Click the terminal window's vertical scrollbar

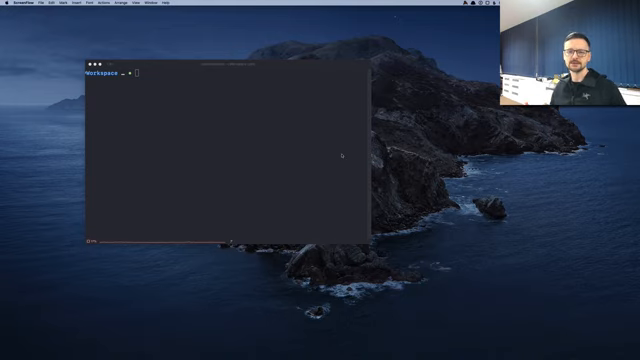point(370,155)
